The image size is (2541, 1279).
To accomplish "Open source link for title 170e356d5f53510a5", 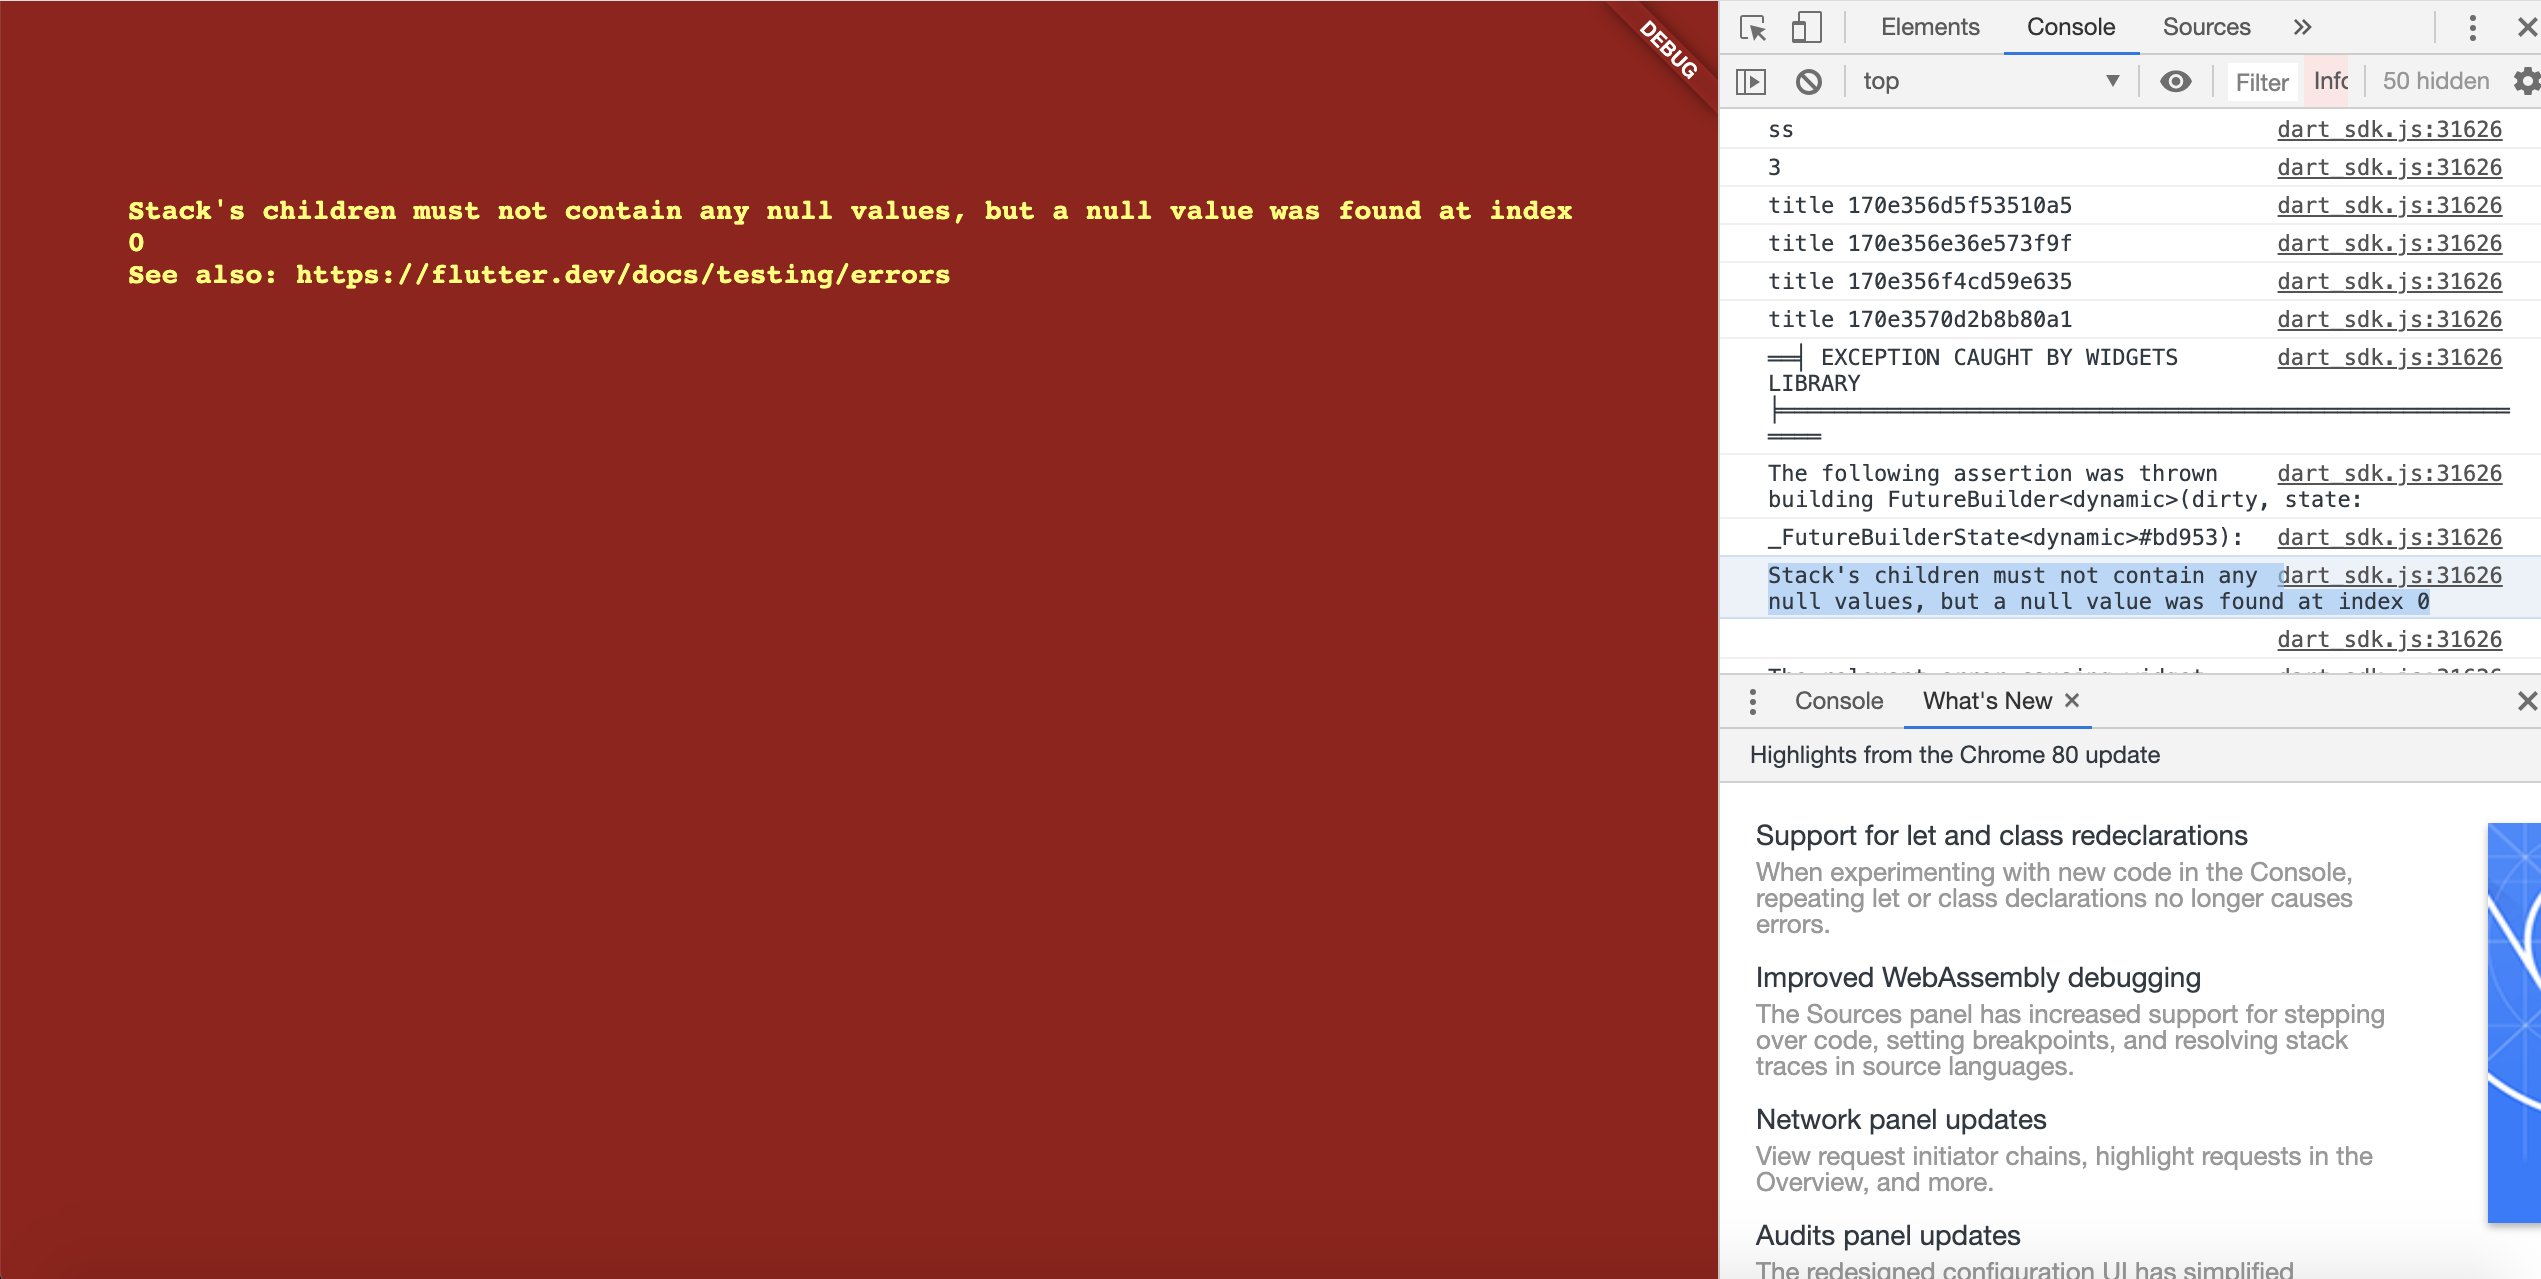I will [x=2389, y=205].
